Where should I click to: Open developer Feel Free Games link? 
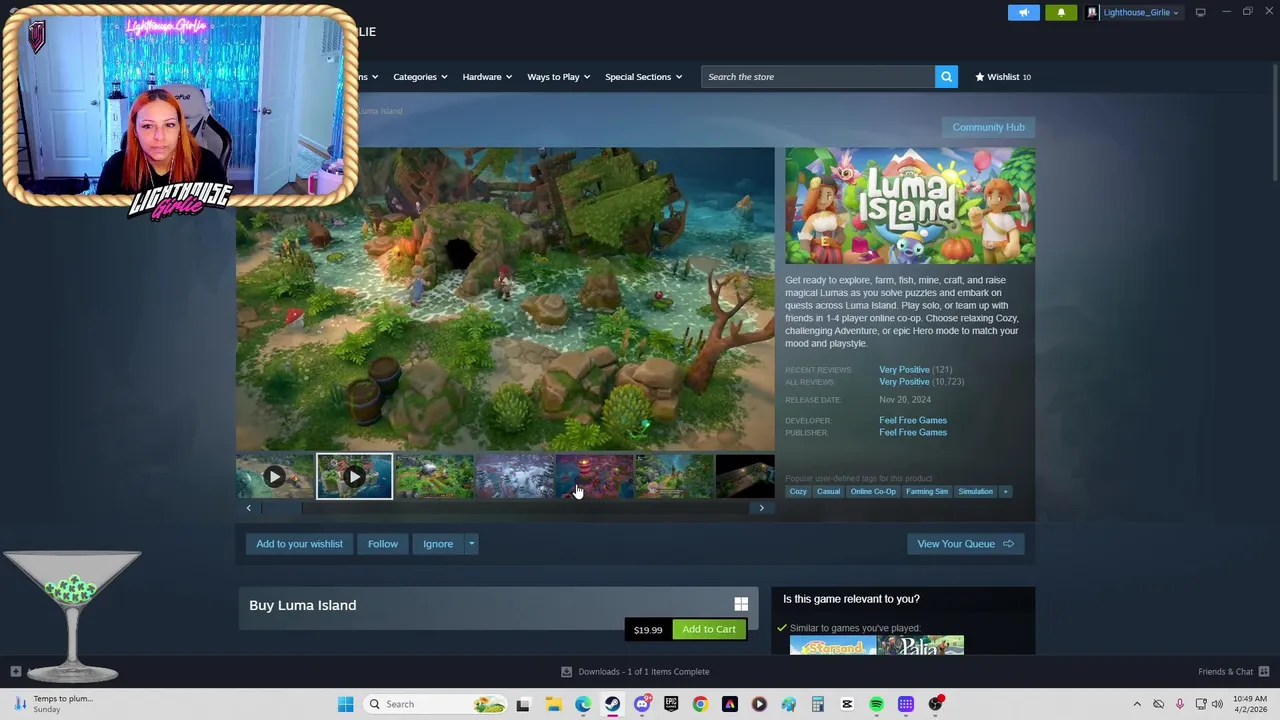913,420
